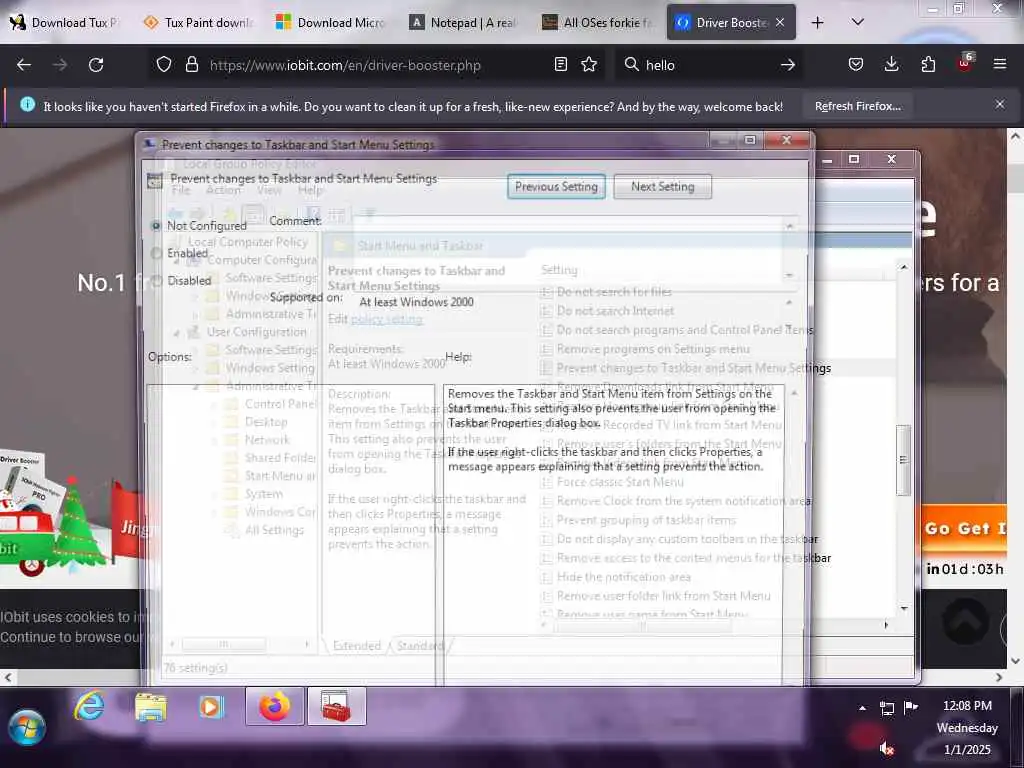Open the Pocket save icon in Firefox toolbar

click(856, 64)
